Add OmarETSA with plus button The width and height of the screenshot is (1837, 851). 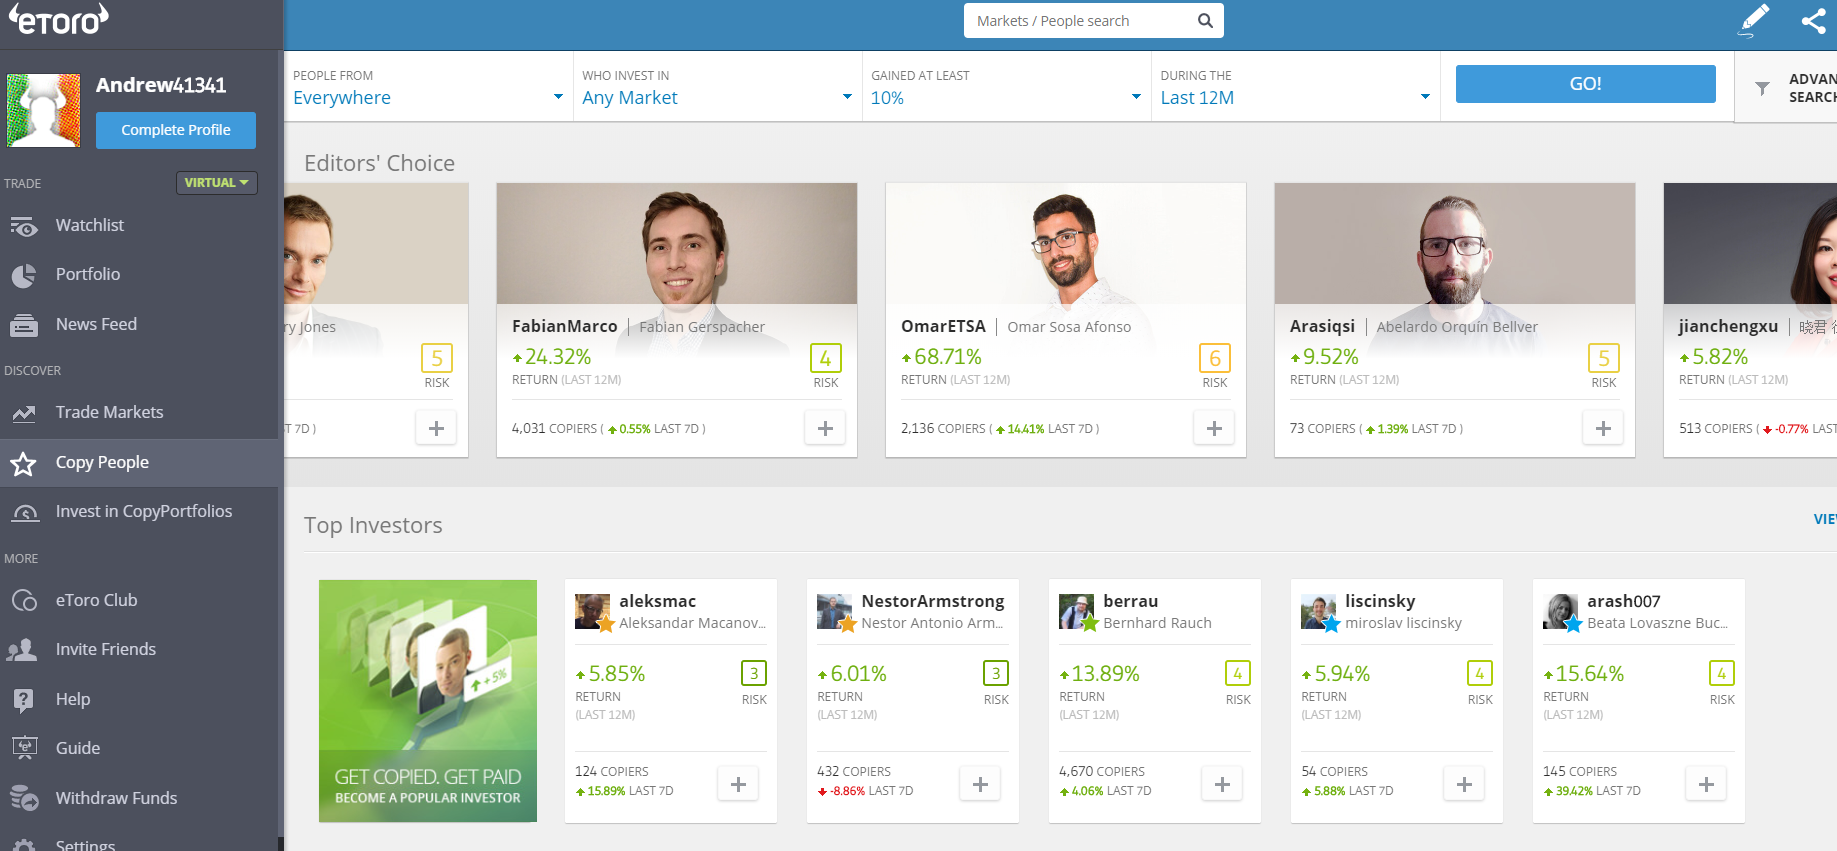[1214, 428]
